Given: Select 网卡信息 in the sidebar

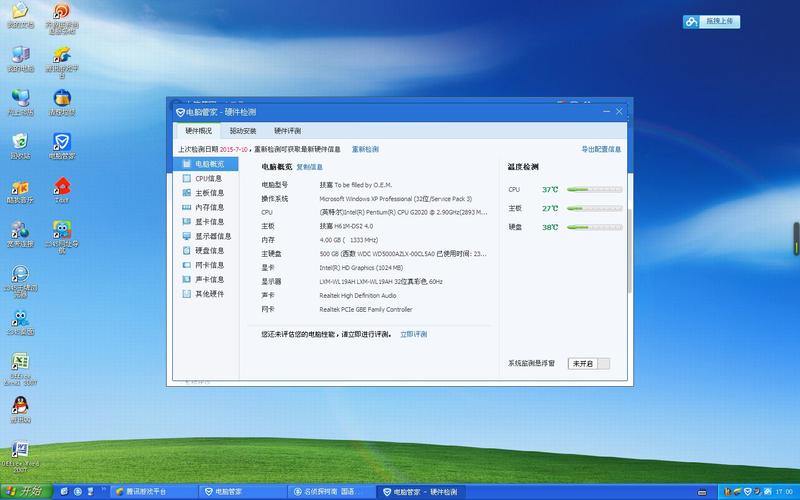Looking at the screenshot, I should pos(205,265).
